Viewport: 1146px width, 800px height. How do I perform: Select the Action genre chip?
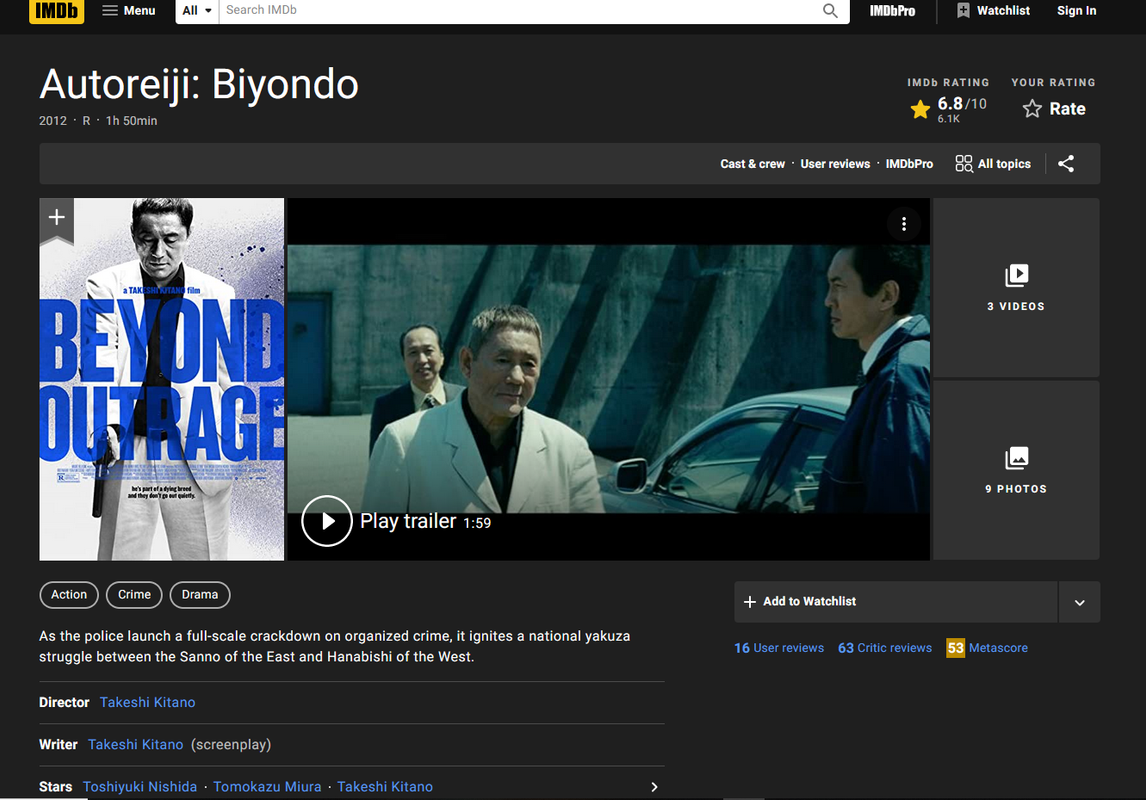[x=69, y=595]
